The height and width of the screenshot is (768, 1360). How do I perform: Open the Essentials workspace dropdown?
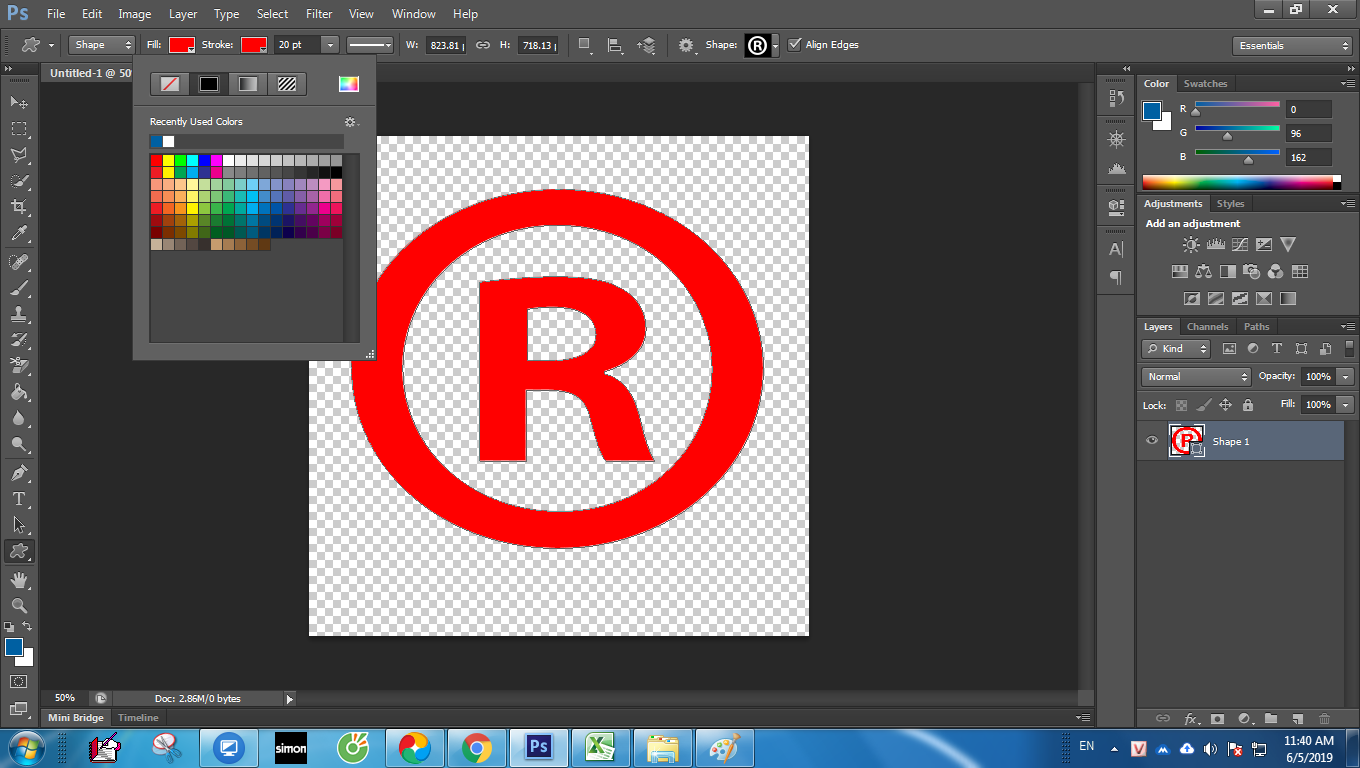(1293, 45)
